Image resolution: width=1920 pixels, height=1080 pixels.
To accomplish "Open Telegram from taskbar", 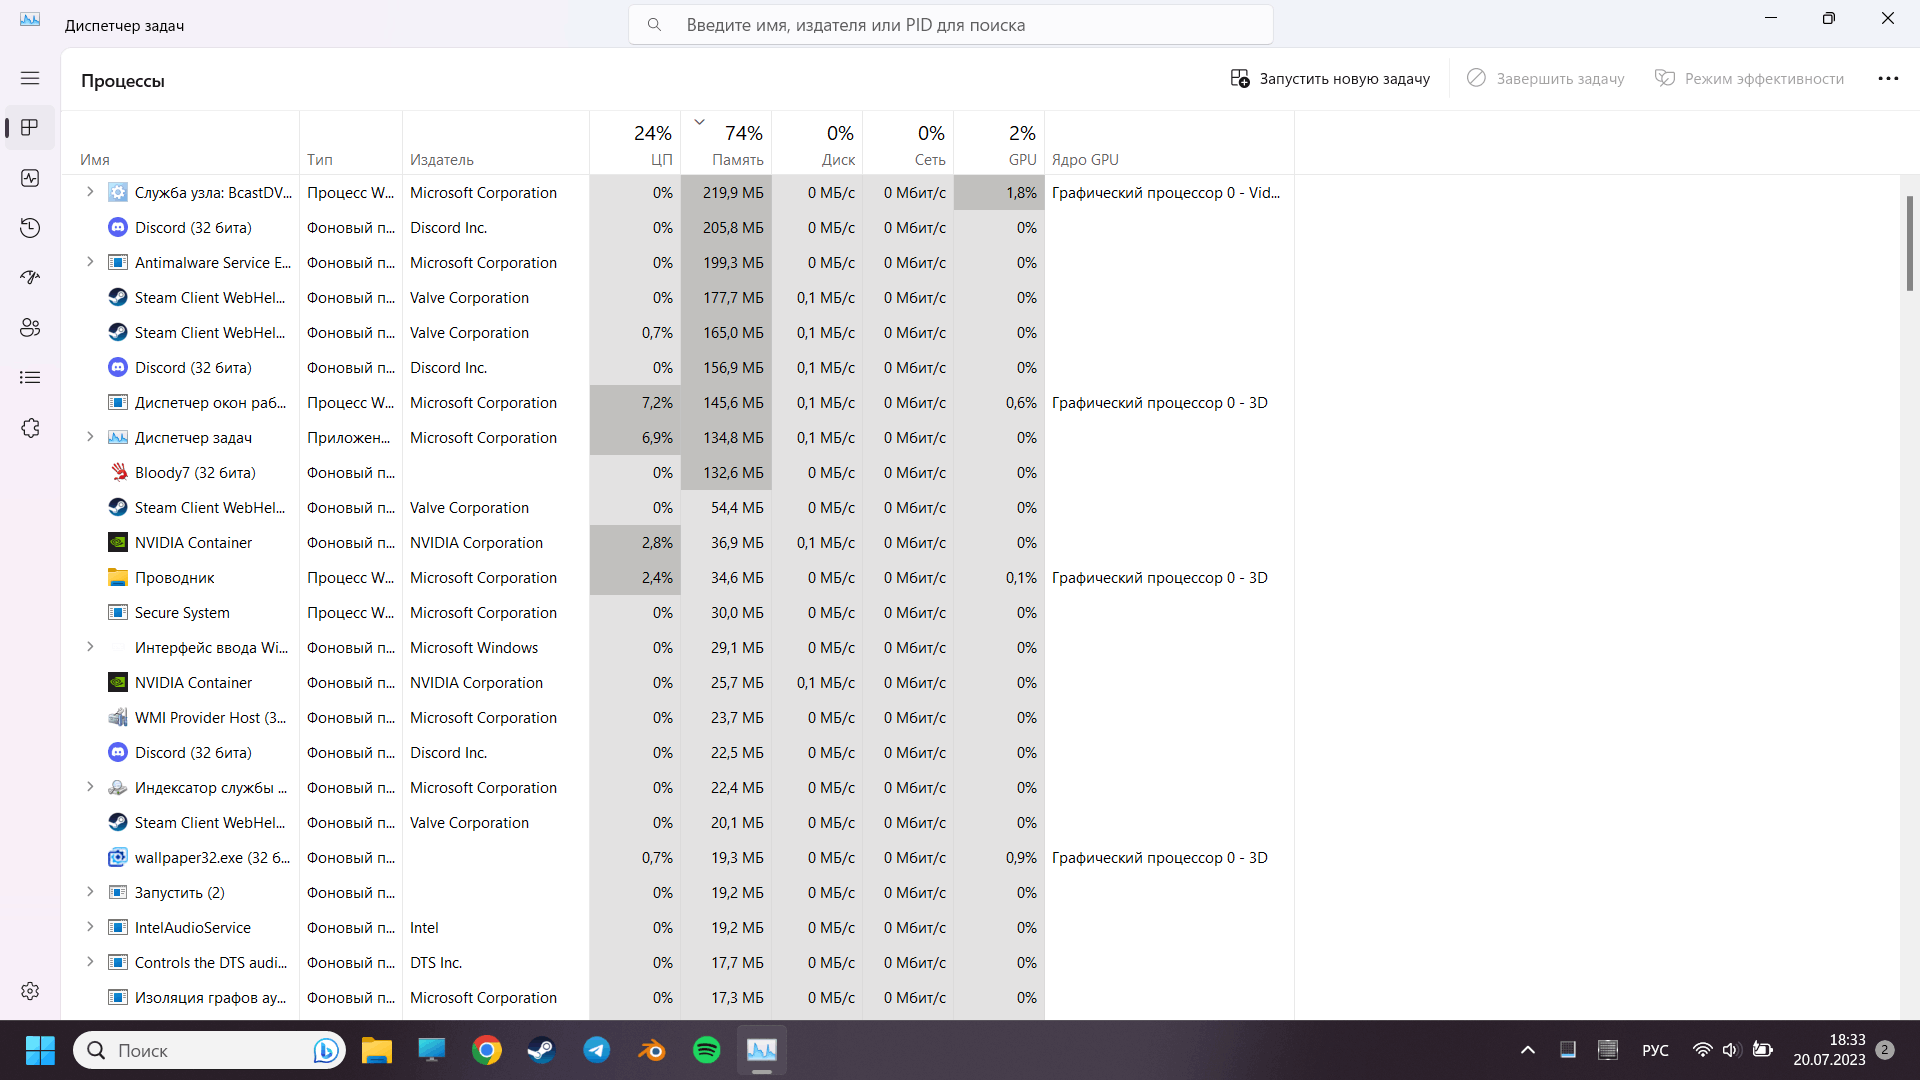I will (595, 1050).
